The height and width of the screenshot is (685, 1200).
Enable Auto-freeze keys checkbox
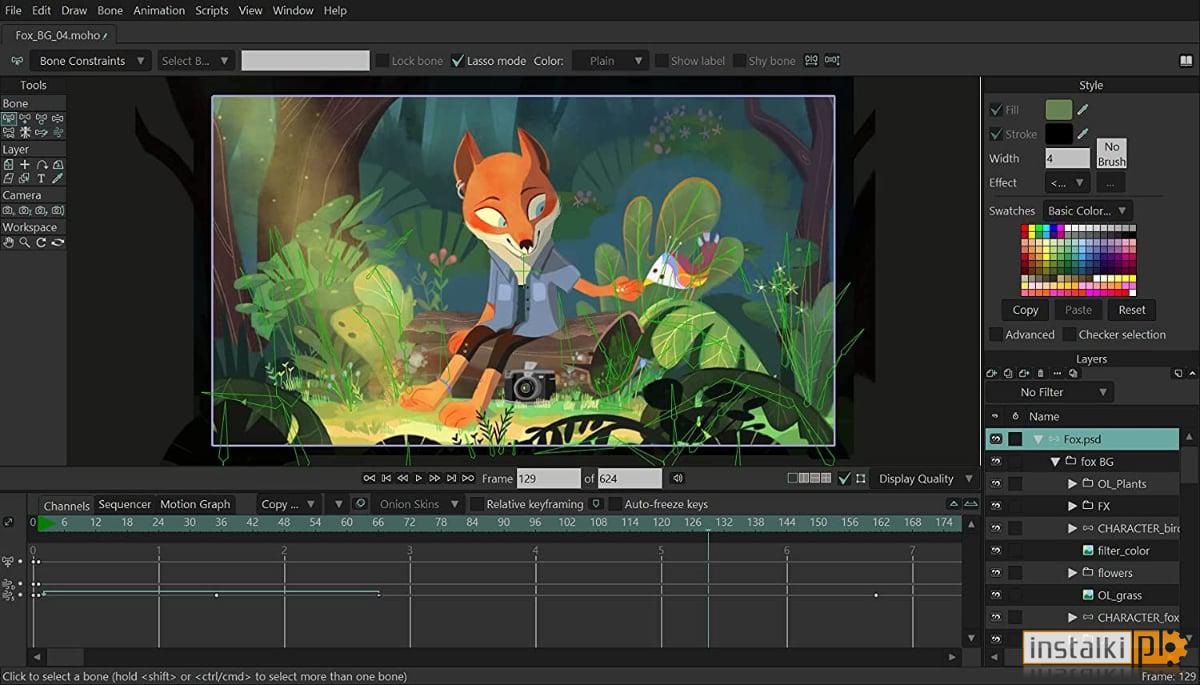click(615, 504)
